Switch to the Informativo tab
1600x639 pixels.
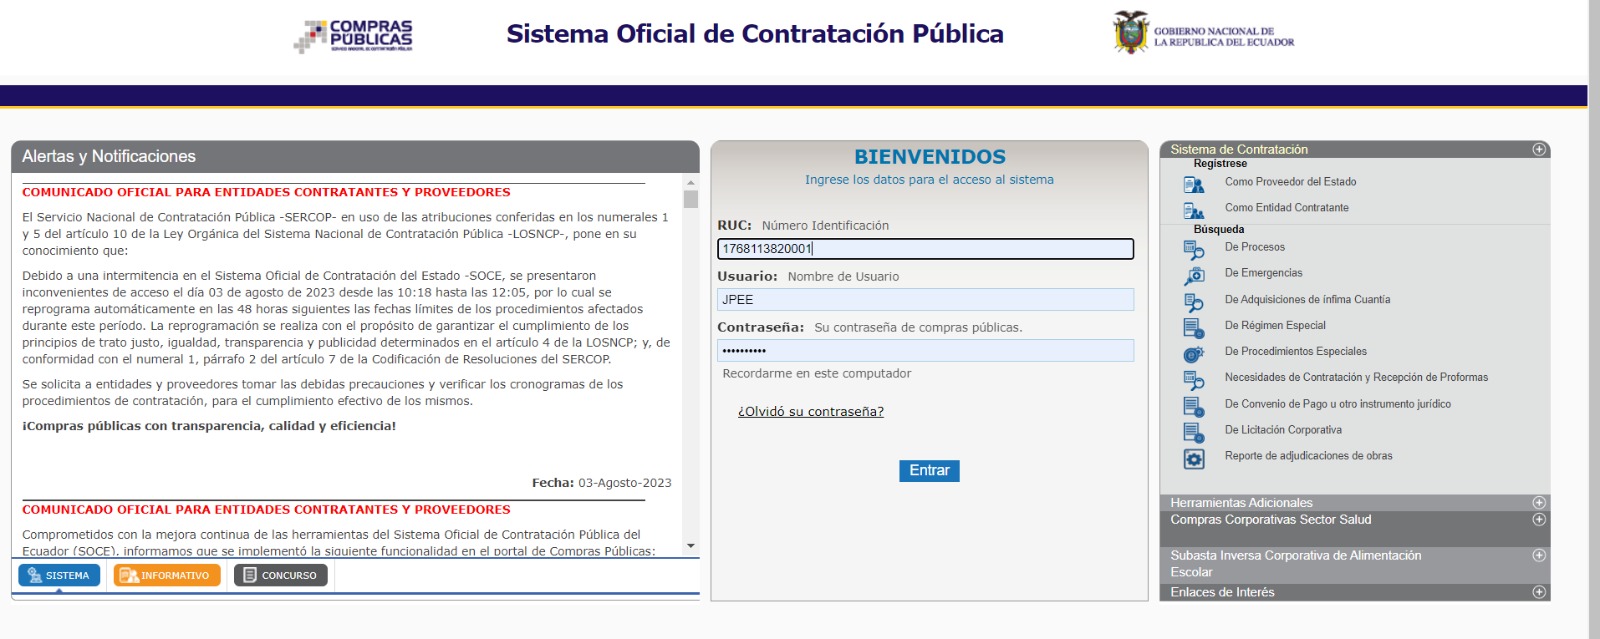[x=167, y=575]
